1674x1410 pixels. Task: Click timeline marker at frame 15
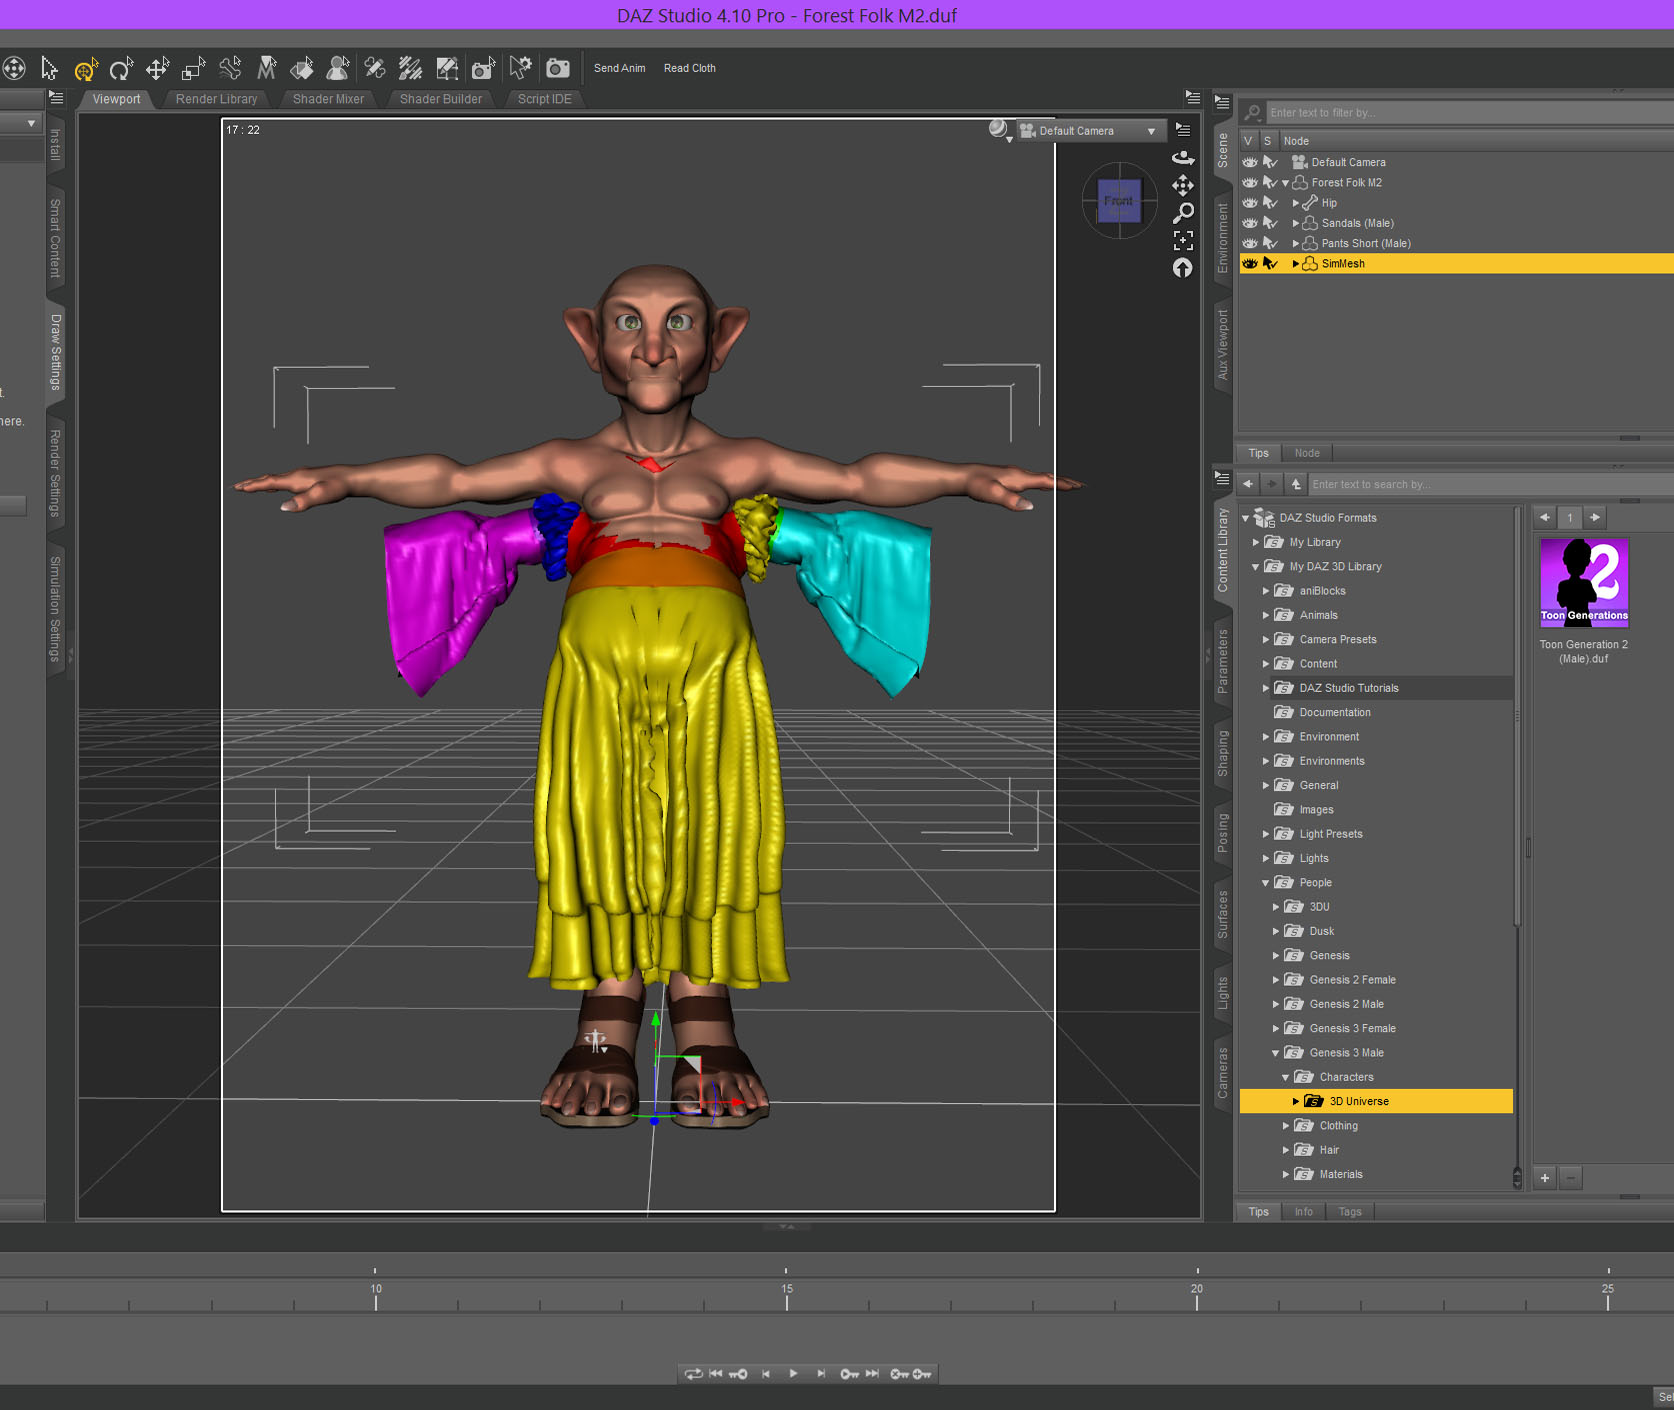pos(787,1296)
